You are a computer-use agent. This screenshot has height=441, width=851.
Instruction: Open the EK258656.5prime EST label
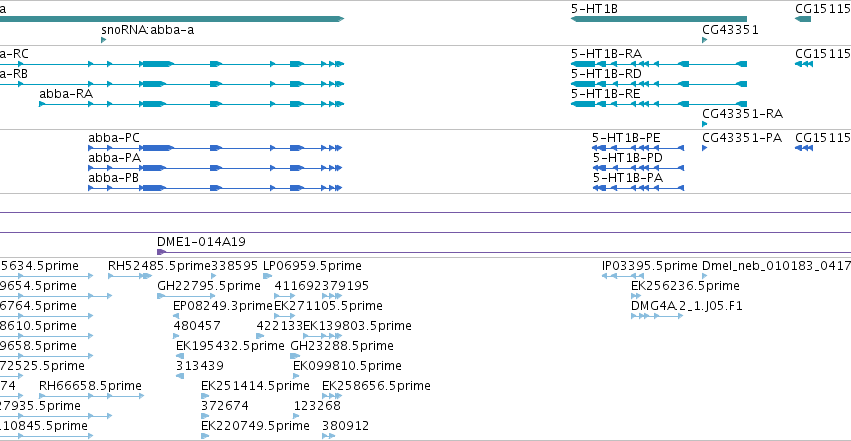[376, 386]
